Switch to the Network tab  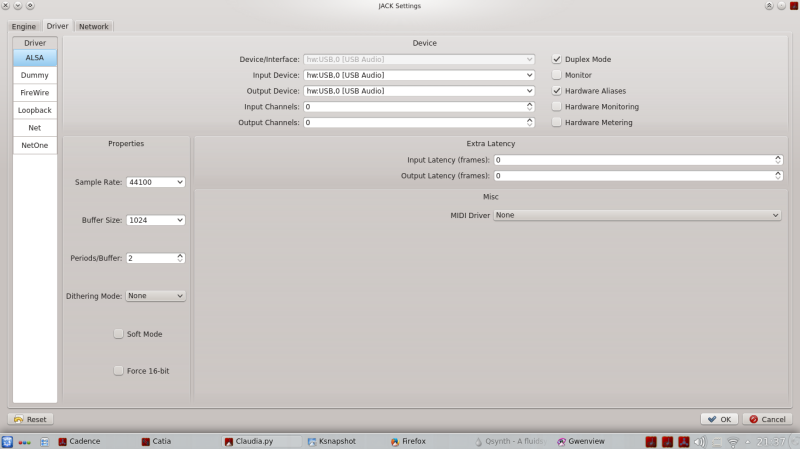coord(94,26)
